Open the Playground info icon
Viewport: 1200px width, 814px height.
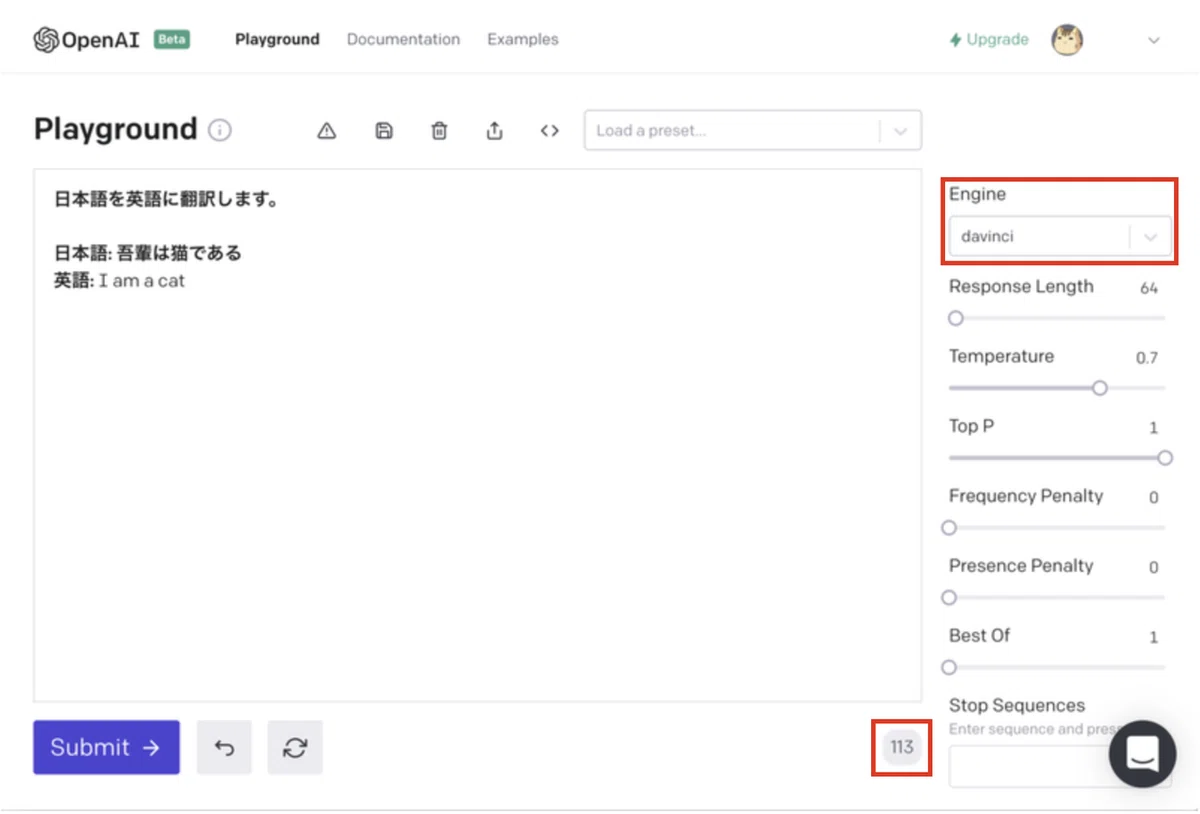220,130
